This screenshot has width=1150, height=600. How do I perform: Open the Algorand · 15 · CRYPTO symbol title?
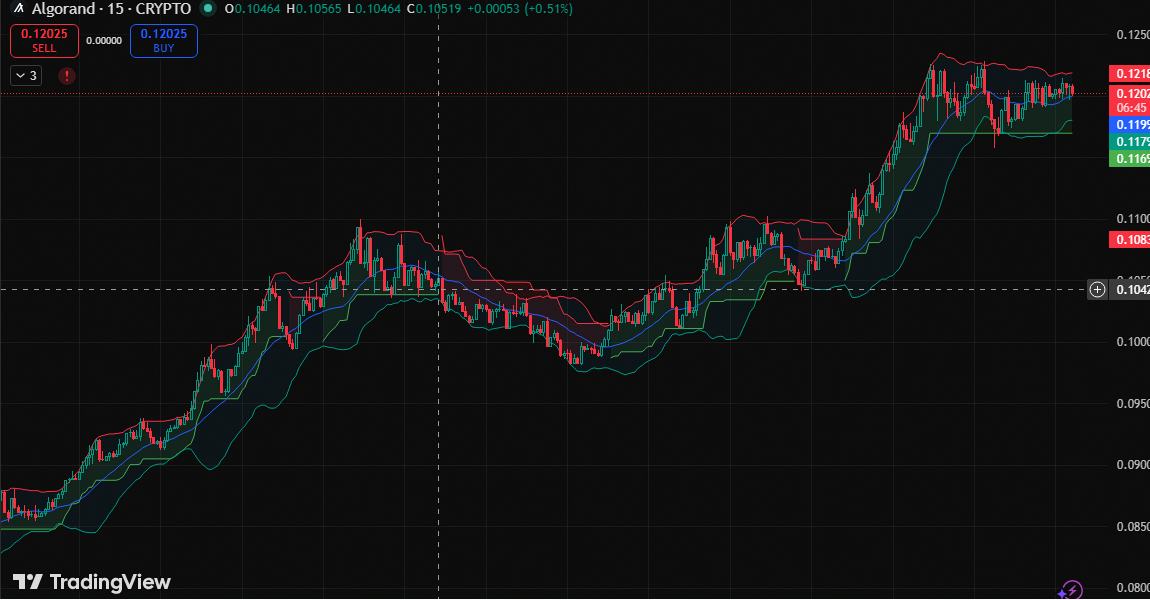[111, 9]
